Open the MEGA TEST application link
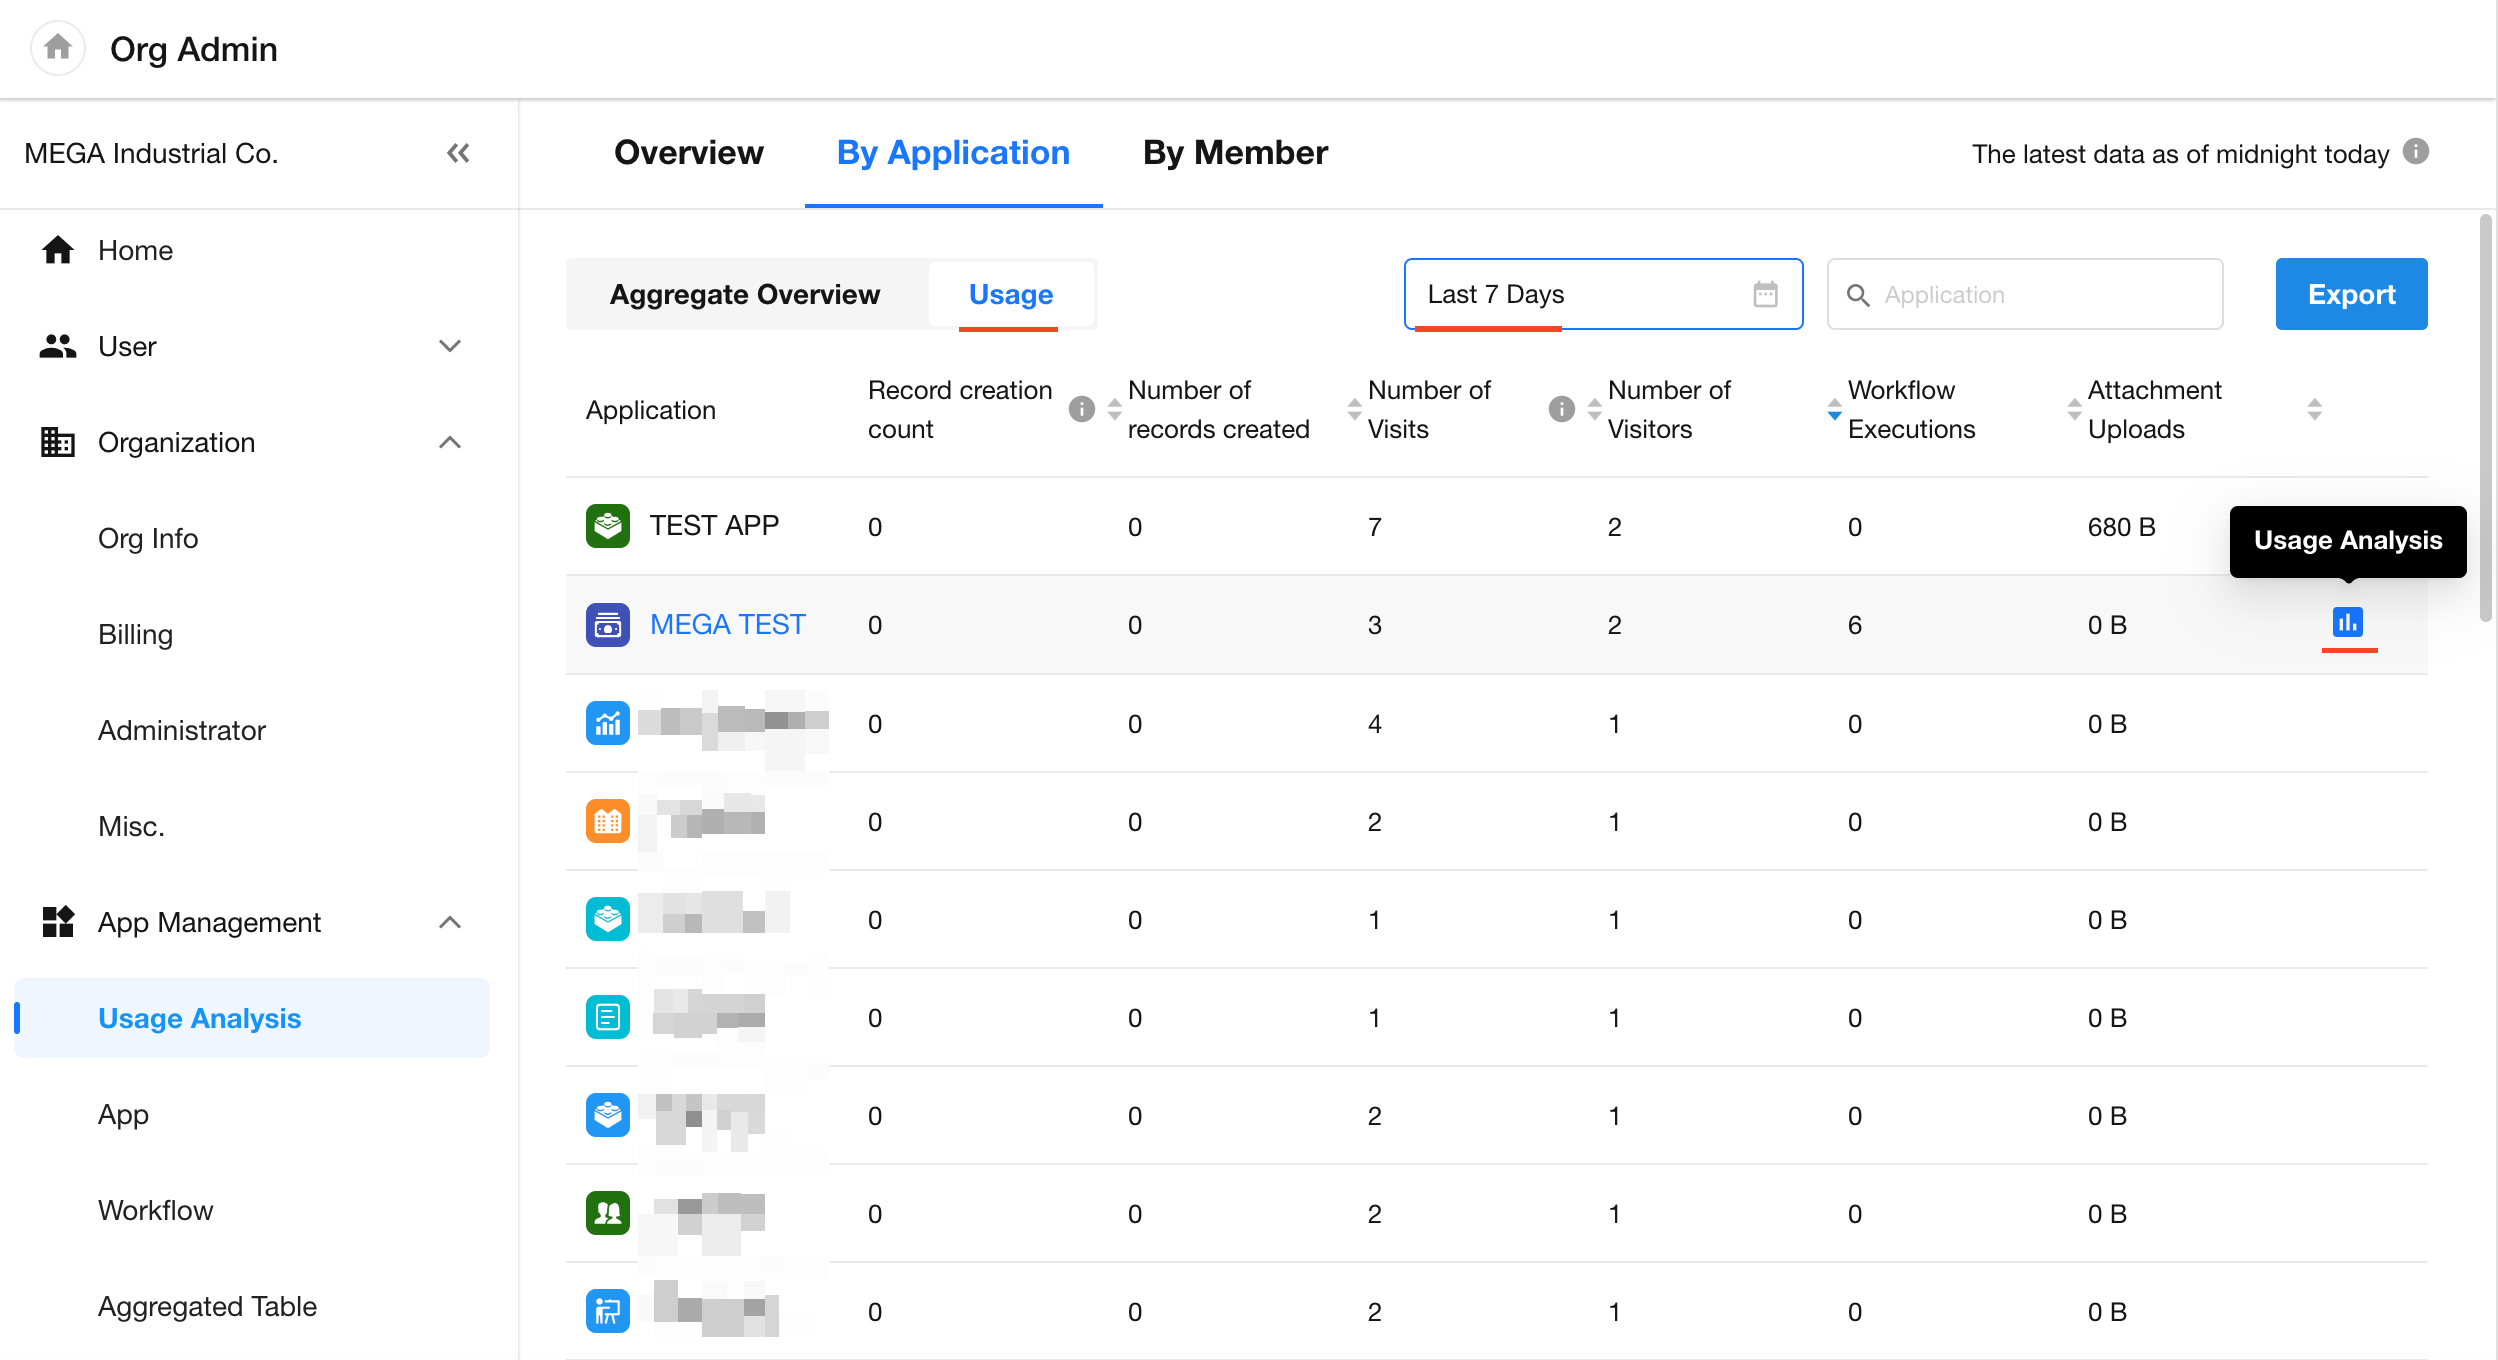 [x=727, y=624]
